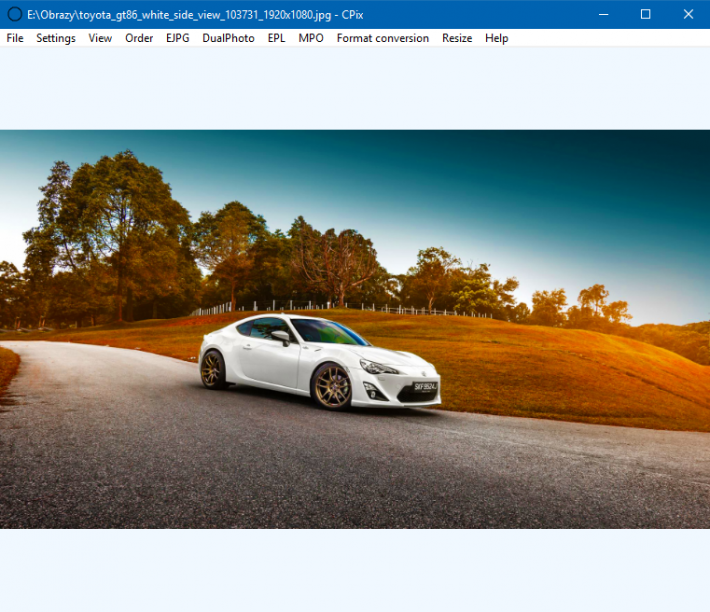
Task: Open the Order menu
Action: click(139, 38)
